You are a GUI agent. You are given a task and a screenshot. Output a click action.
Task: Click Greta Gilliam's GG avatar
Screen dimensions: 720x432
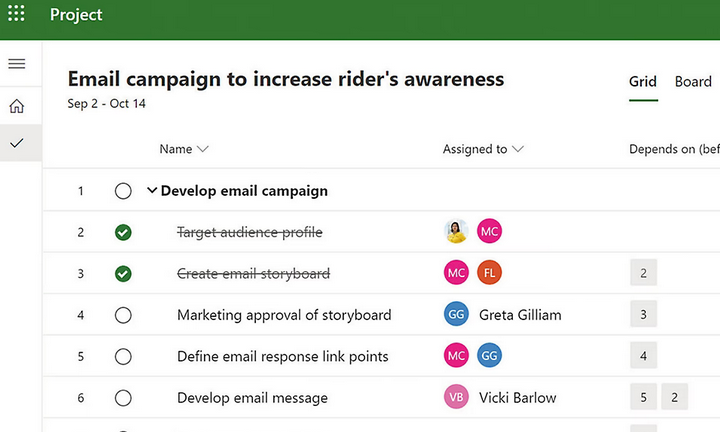[x=456, y=314]
